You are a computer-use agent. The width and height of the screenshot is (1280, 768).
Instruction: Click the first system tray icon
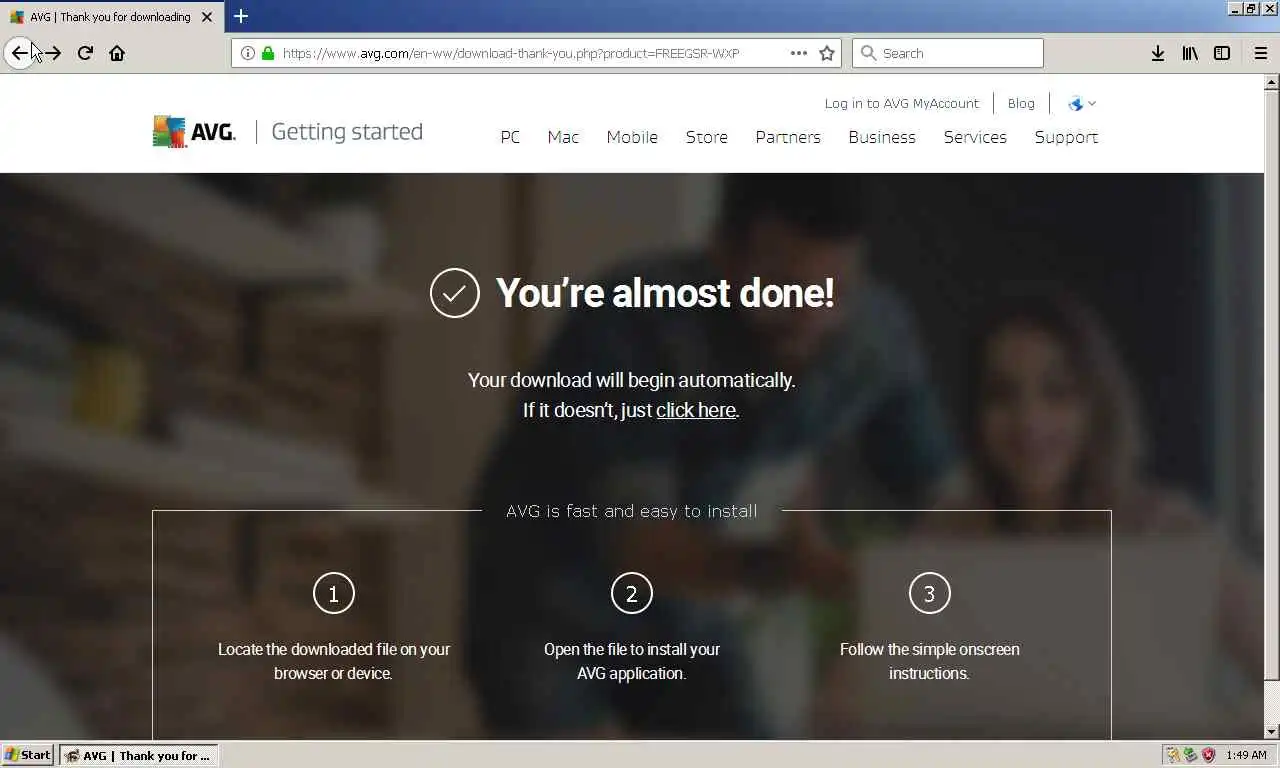(1174, 755)
